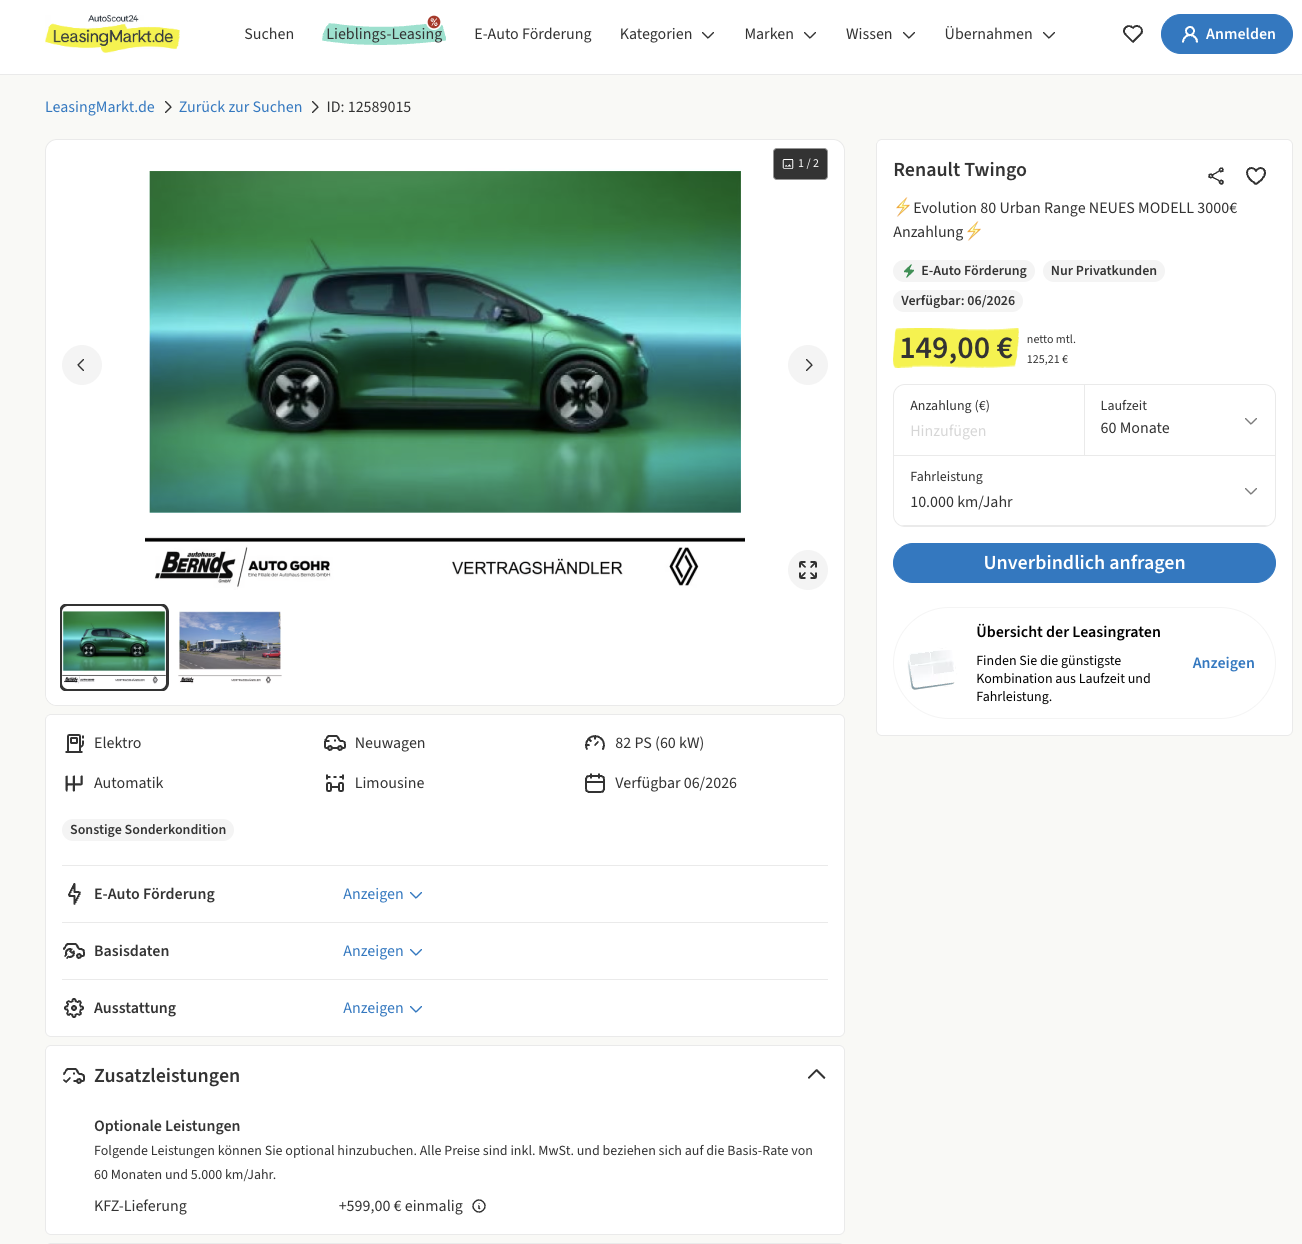Click the Anzahlung input field
1302x1244 pixels.
click(x=987, y=431)
